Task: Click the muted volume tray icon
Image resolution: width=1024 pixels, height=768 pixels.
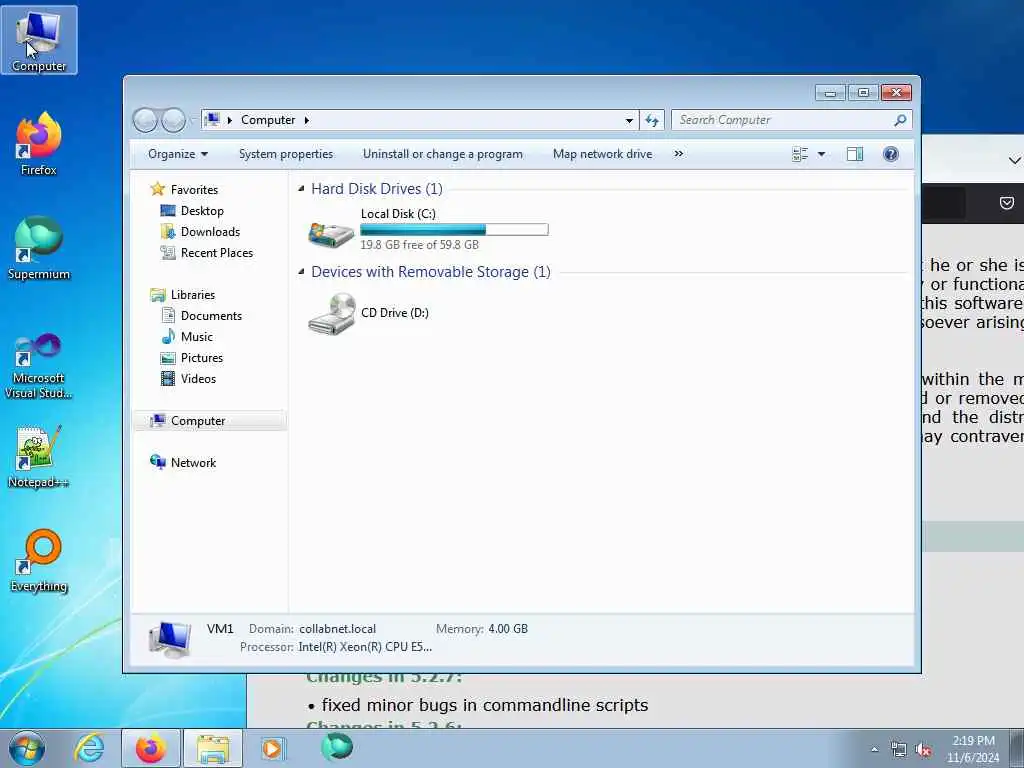Action: click(923, 750)
